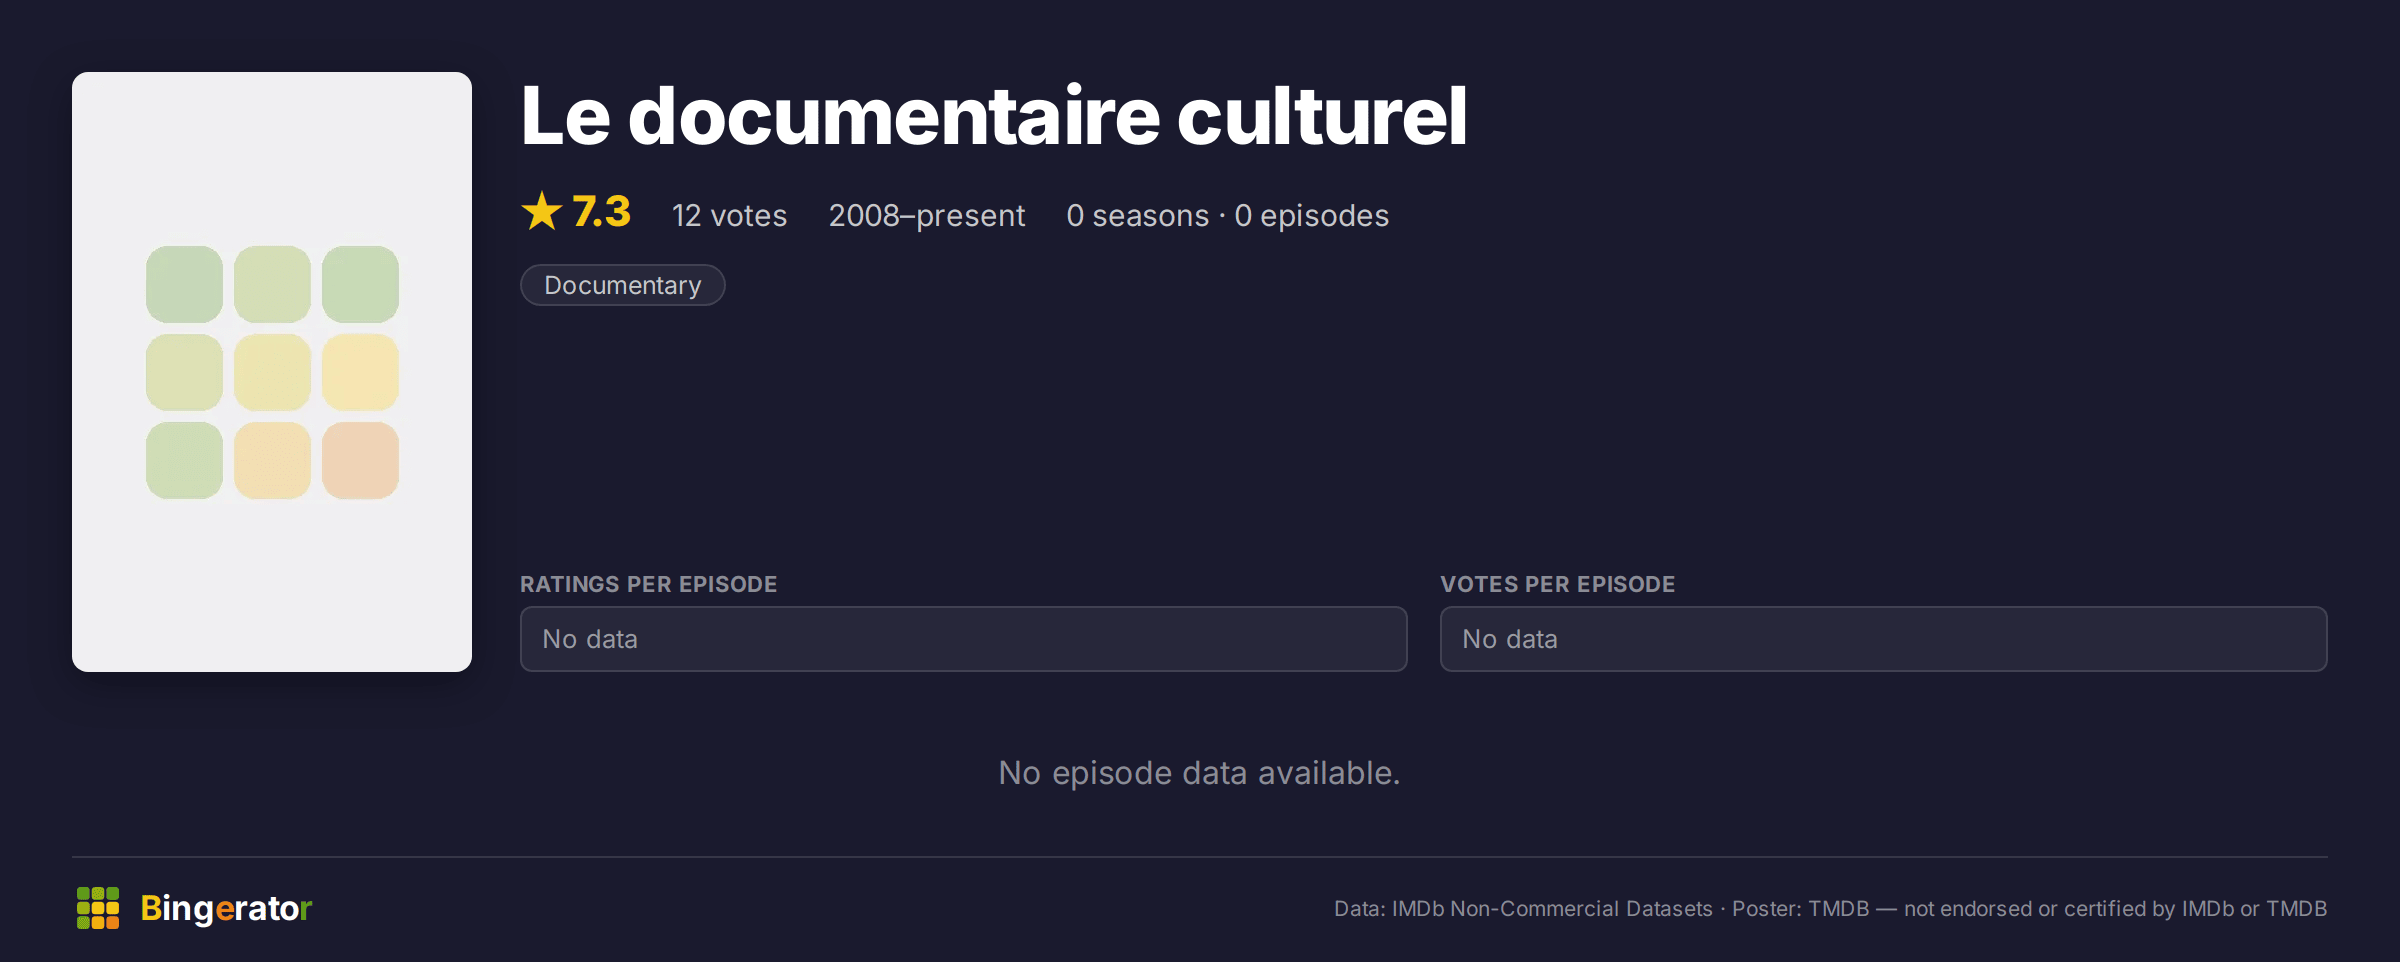
Task: Click the bottom-right orange poster tile
Action: [x=360, y=460]
